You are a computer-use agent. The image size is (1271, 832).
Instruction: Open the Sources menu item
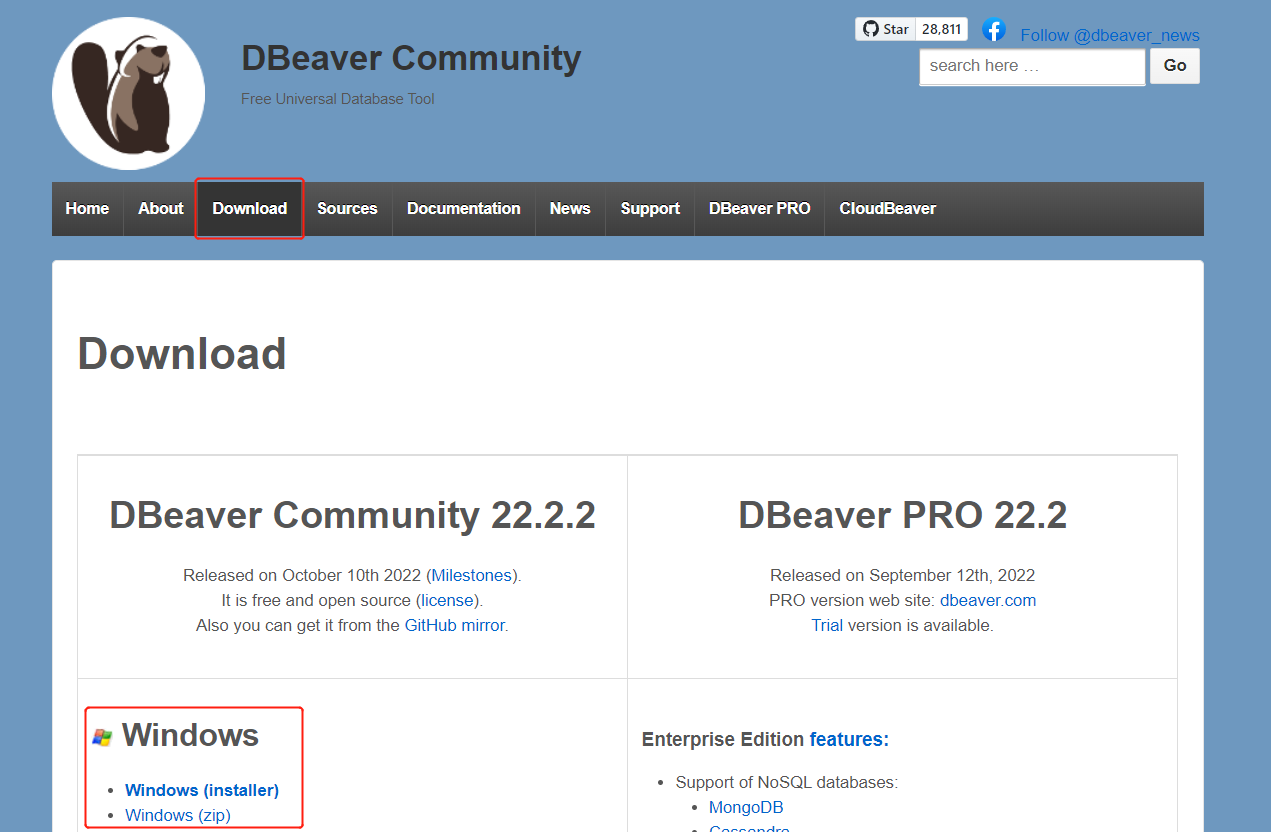pos(347,209)
